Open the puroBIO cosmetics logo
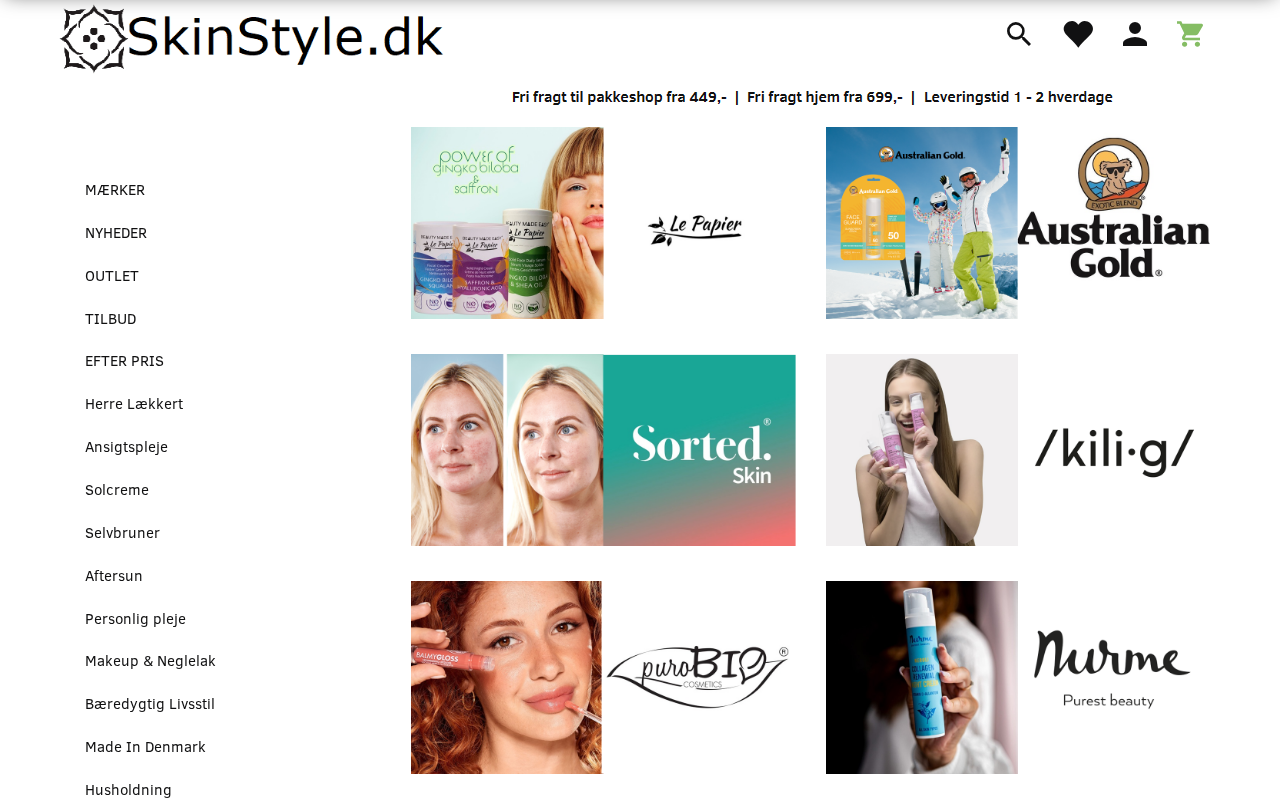This screenshot has width=1280, height=800. click(698, 677)
